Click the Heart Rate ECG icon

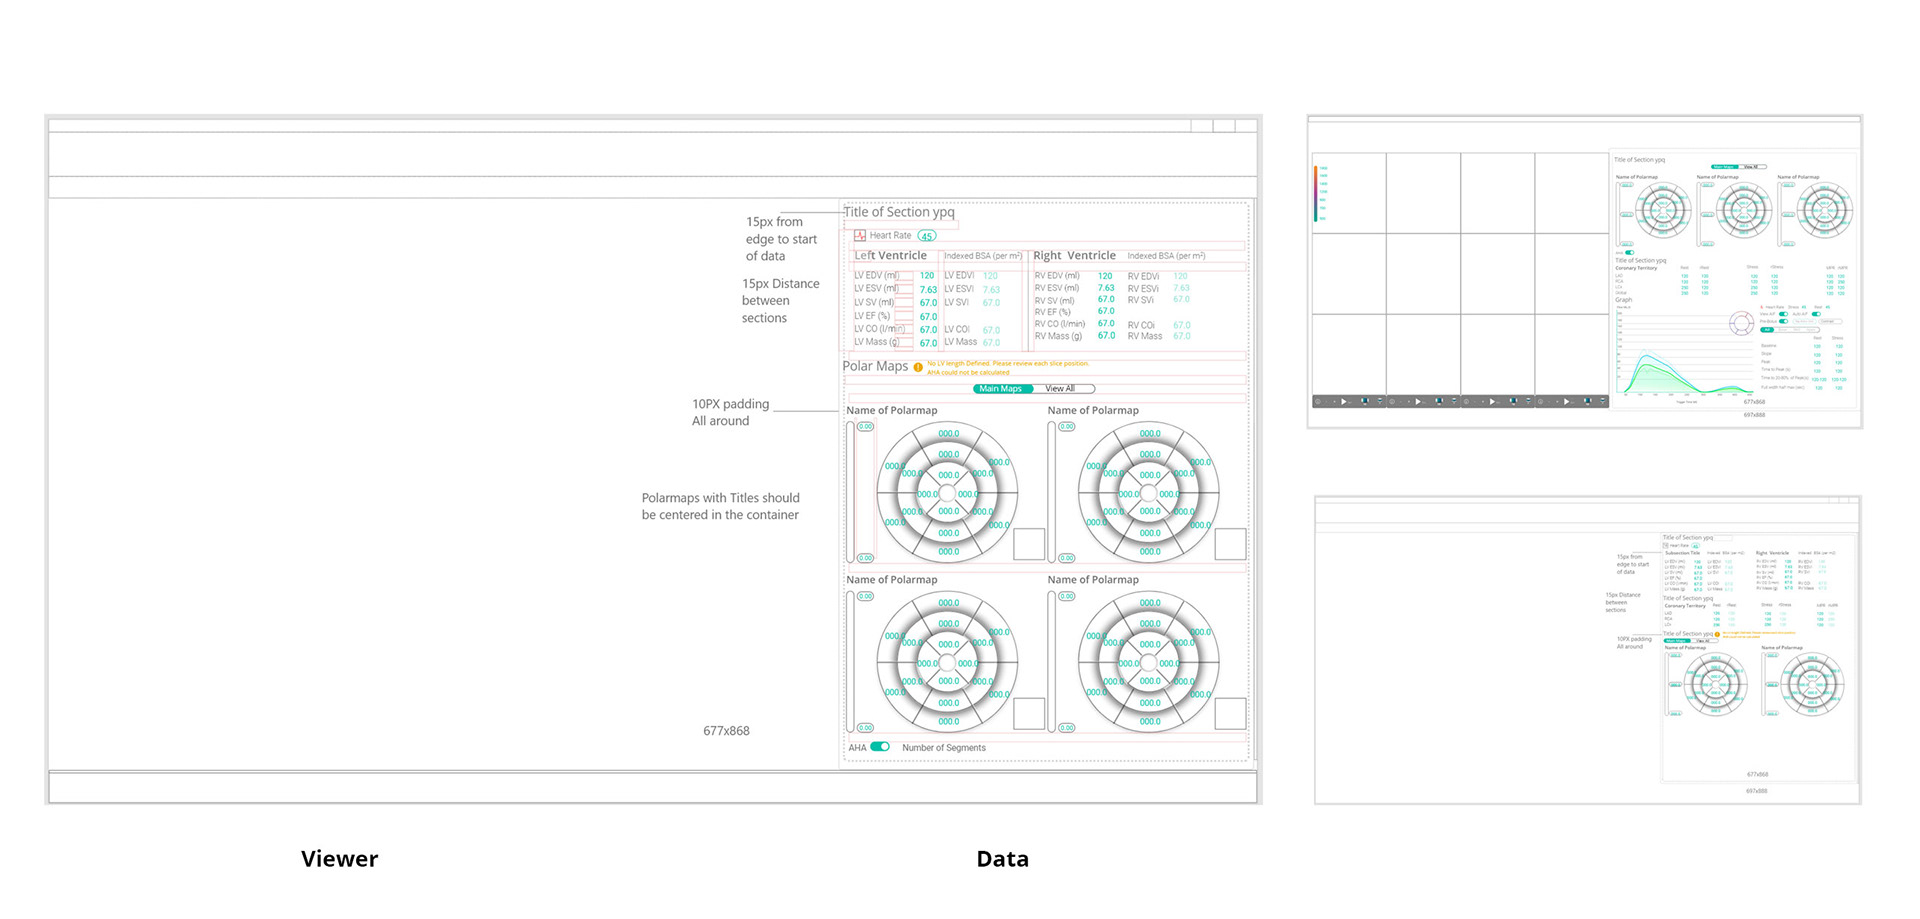[x=860, y=236]
